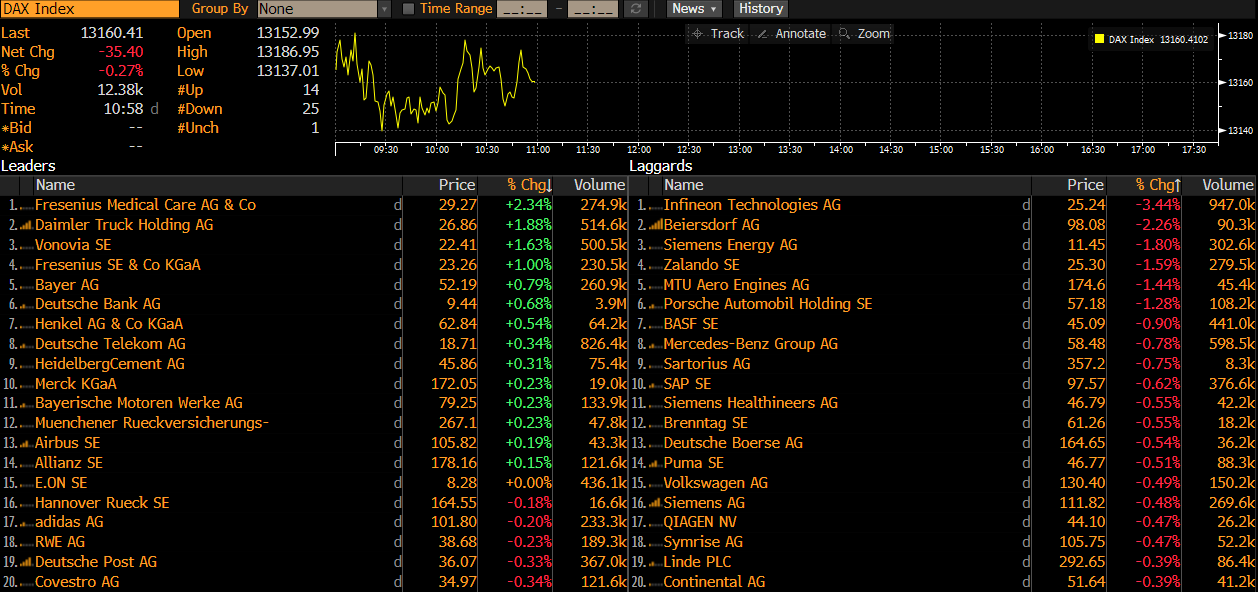Open the History tab
Image resolution: width=1258 pixels, height=592 pixels.
click(761, 9)
